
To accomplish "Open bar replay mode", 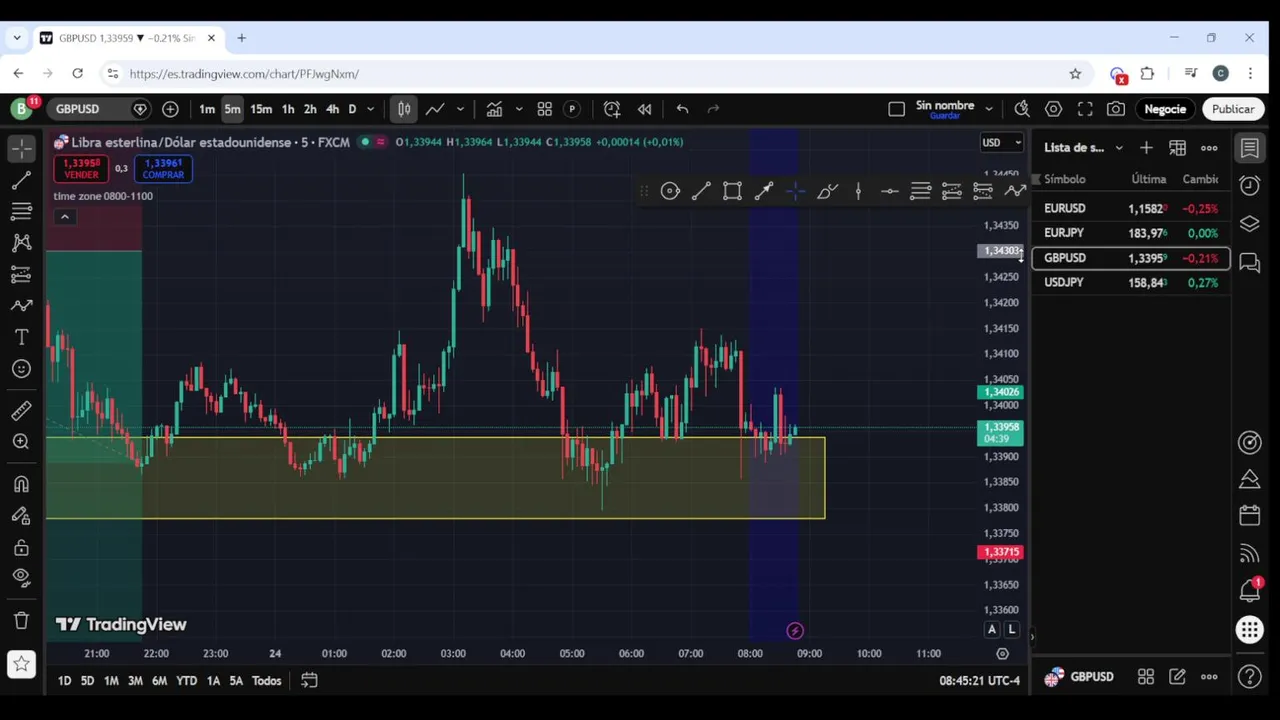I will pos(645,109).
